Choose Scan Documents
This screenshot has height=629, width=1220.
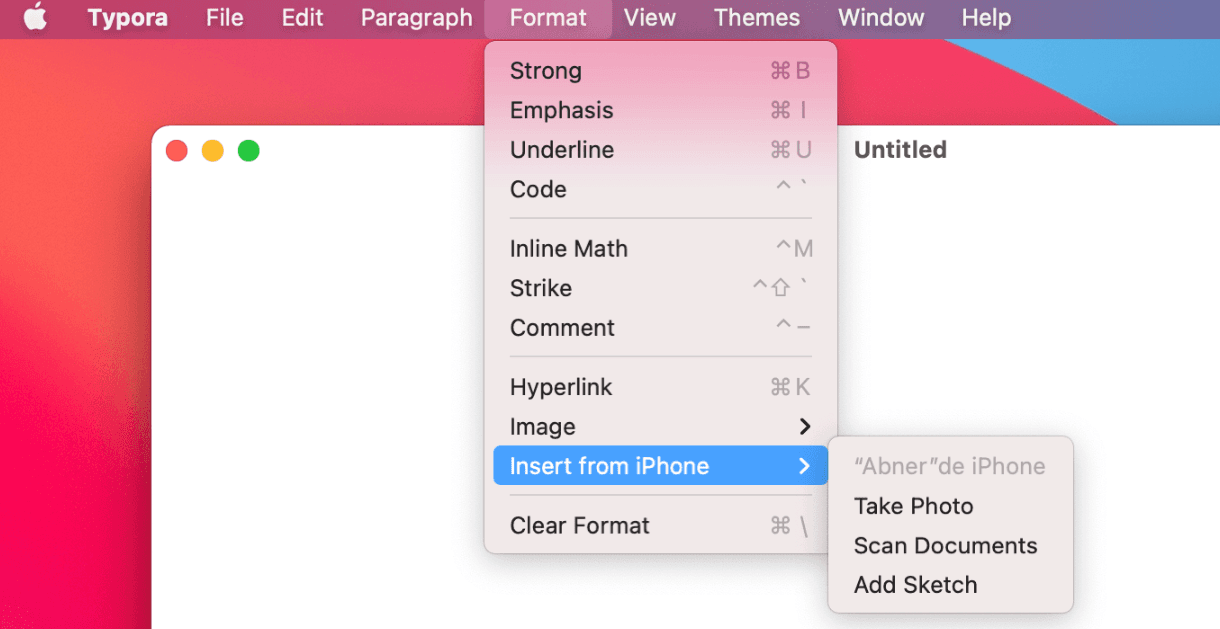click(x=945, y=546)
